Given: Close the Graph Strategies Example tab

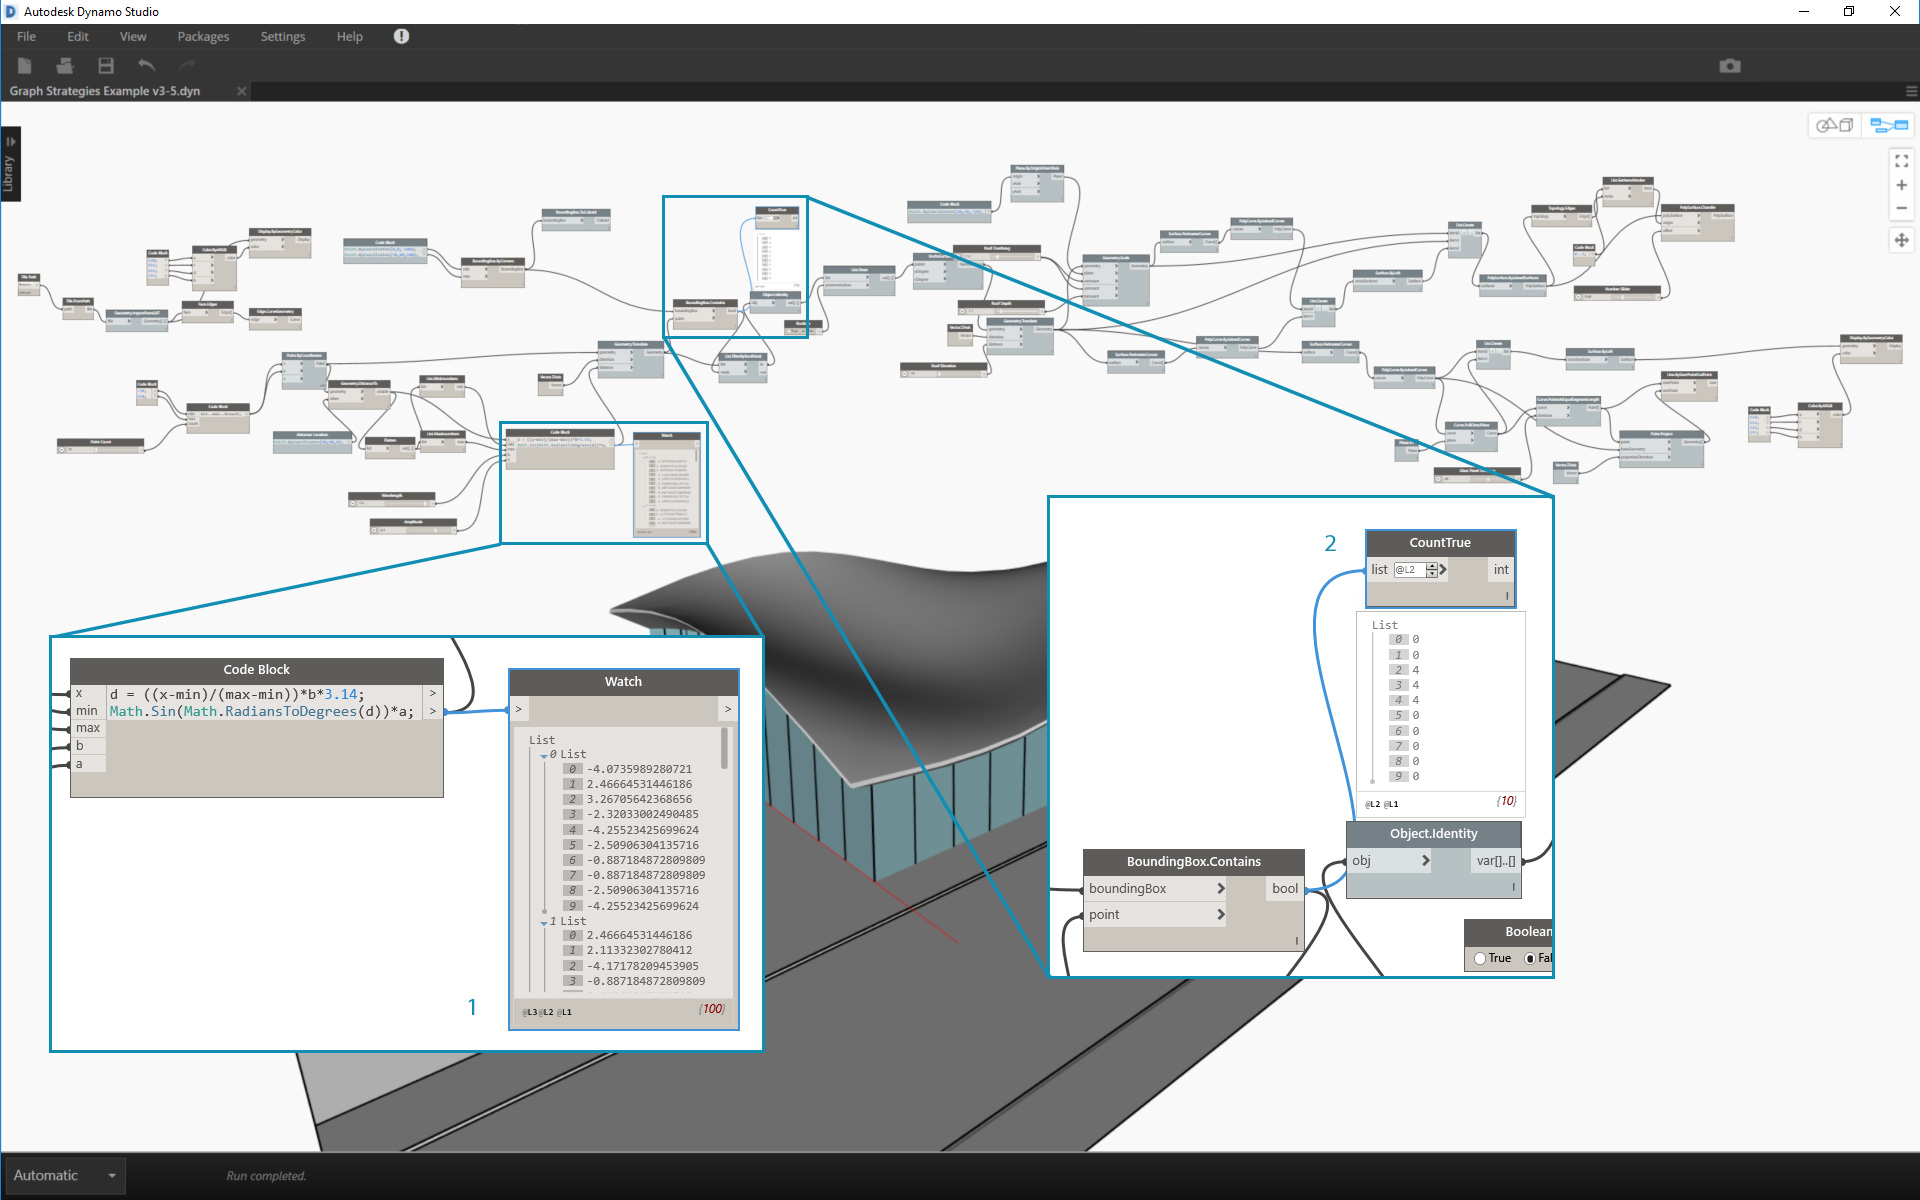Looking at the screenshot, I should click(x=241, y=91).
